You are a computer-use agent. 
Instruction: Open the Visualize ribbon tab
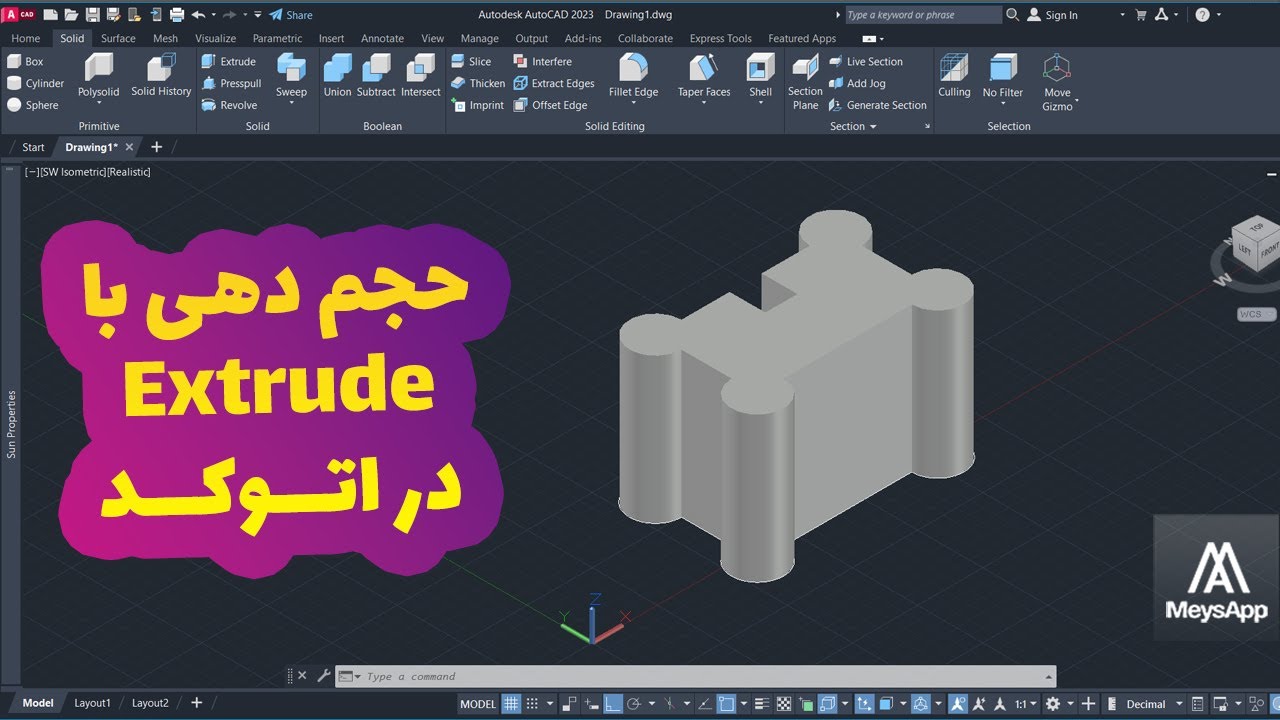[216, 38]
